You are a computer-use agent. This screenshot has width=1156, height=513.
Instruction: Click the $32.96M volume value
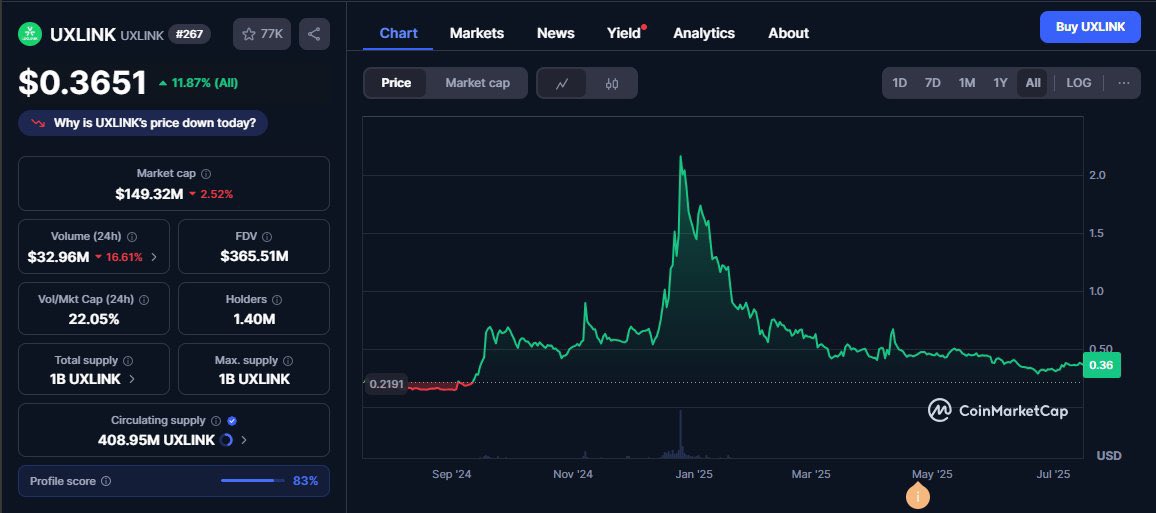(x=58, y=257)
